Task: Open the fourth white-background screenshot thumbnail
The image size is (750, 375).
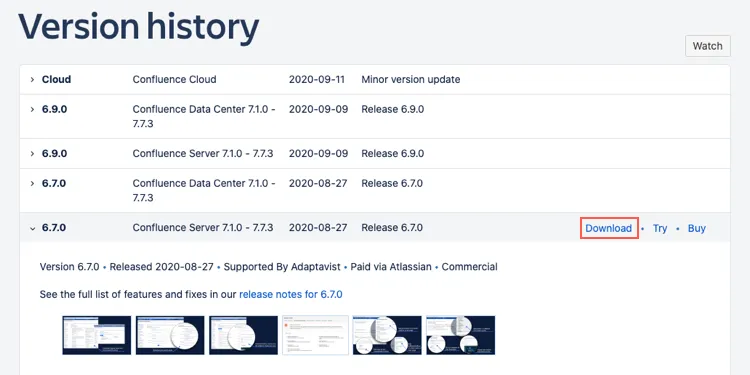Action: click(x=316, y=335)
